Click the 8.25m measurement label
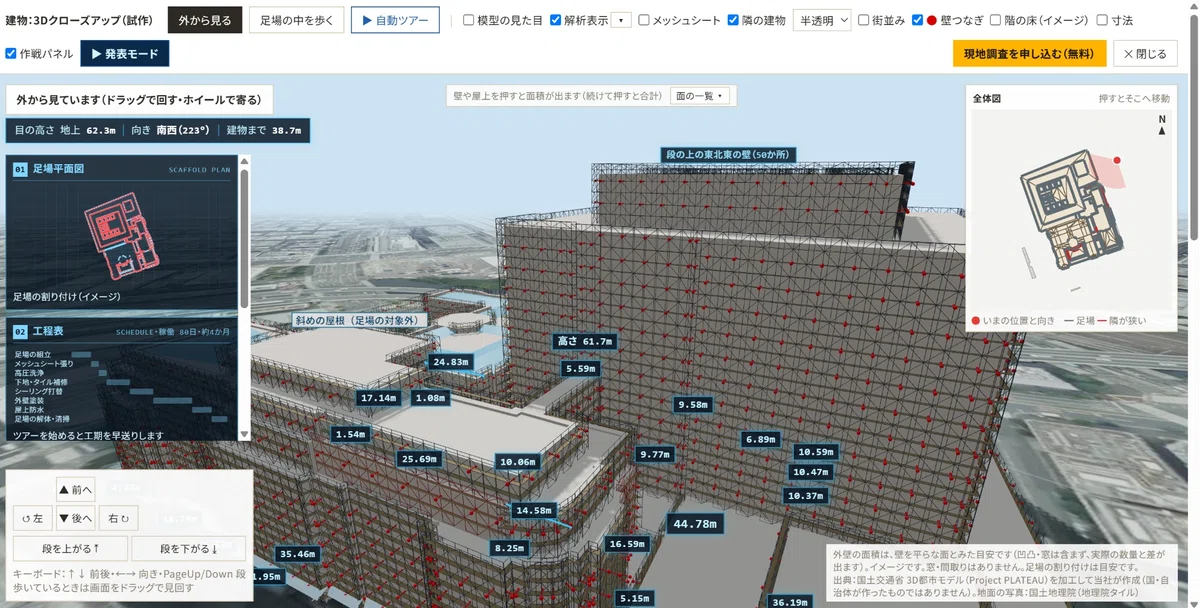Image resolution: width=1200 pixels, height=608 pixels. pos(510,548)
